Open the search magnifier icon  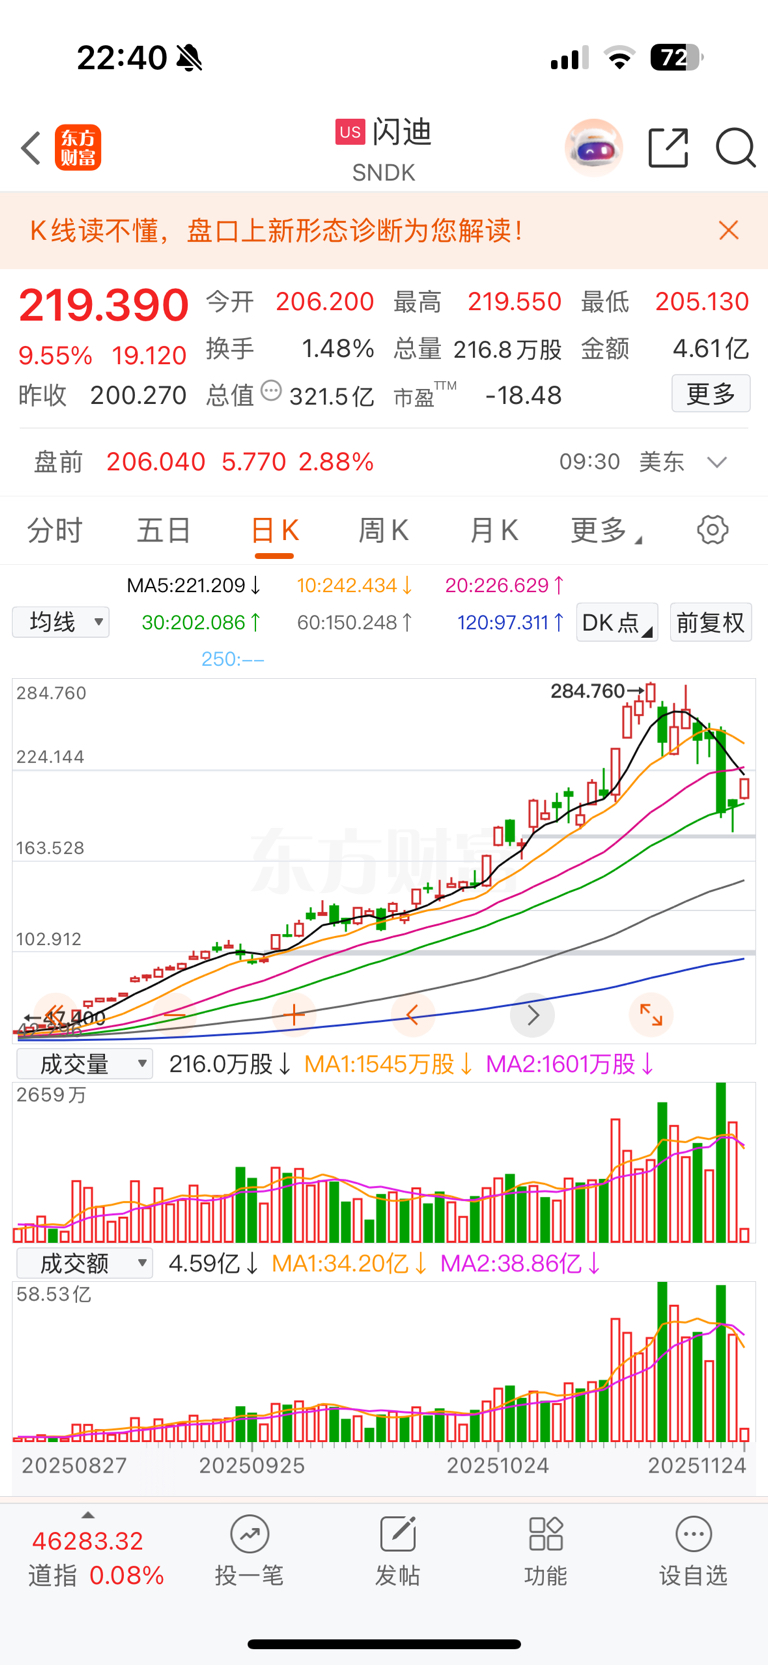(x=735, y=148)
